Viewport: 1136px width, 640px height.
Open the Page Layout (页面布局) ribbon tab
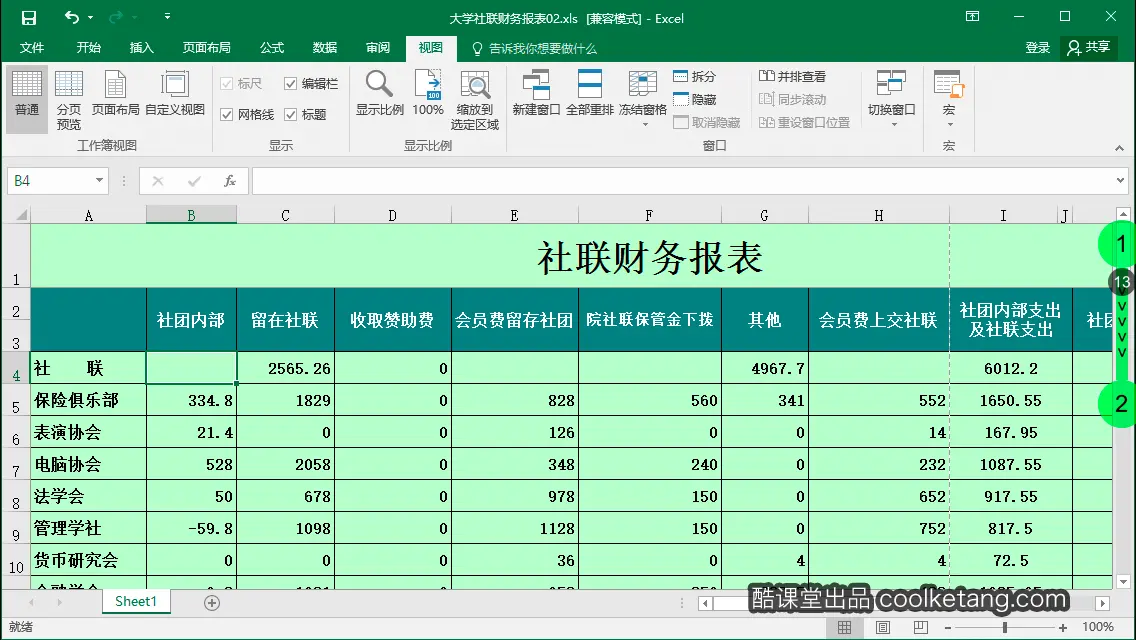pyautogui.click(x=206, y=48)
